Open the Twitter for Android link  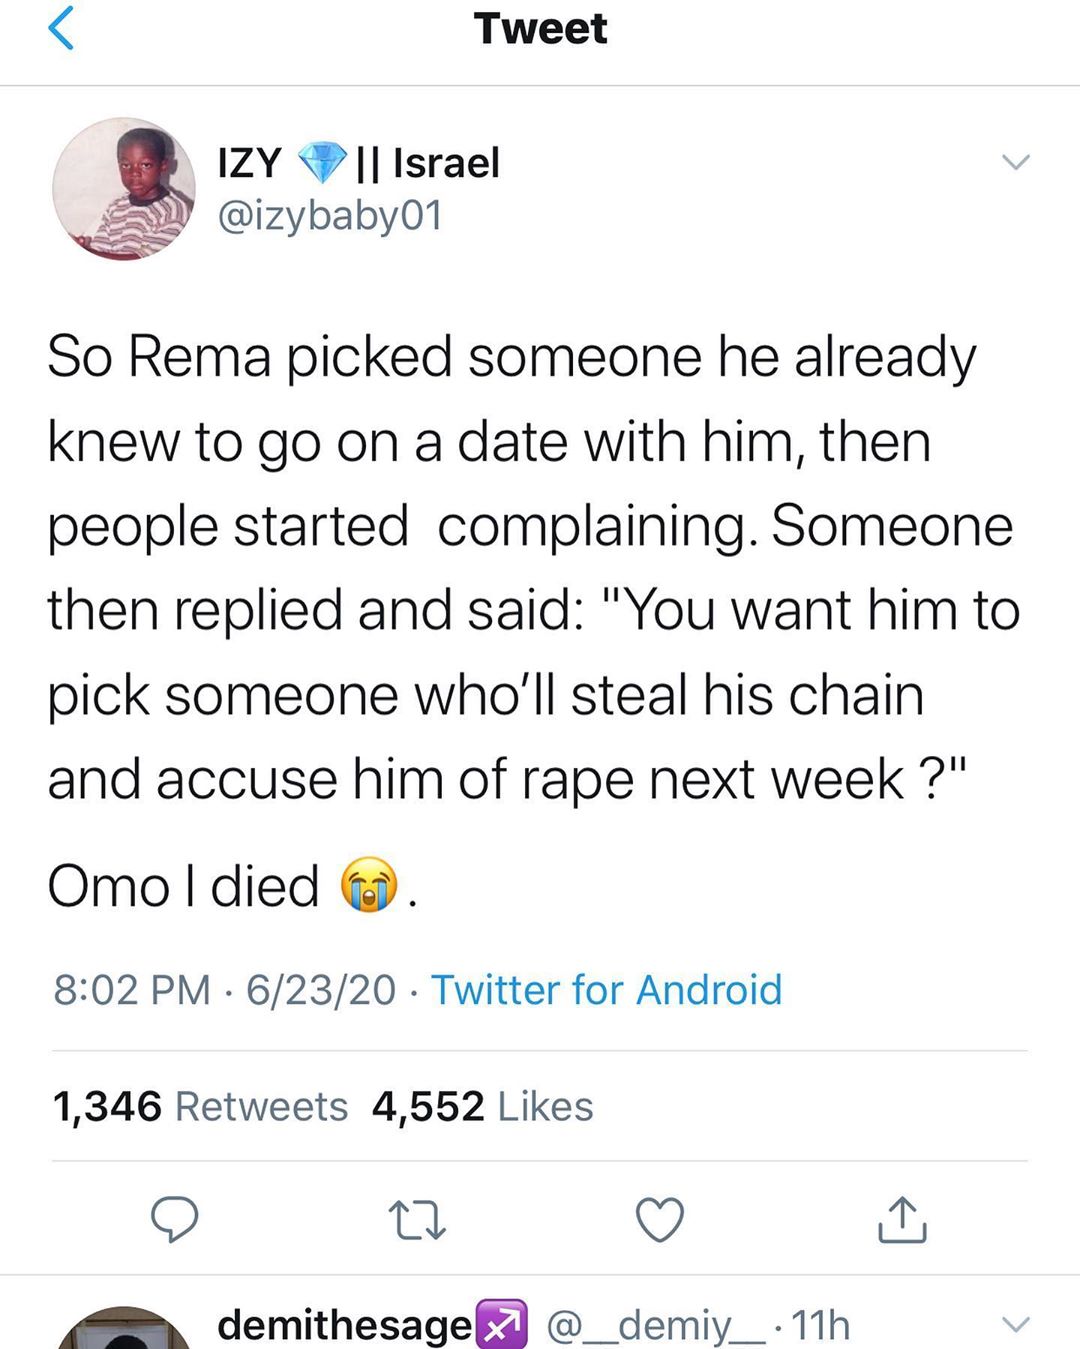coord(606,990)
